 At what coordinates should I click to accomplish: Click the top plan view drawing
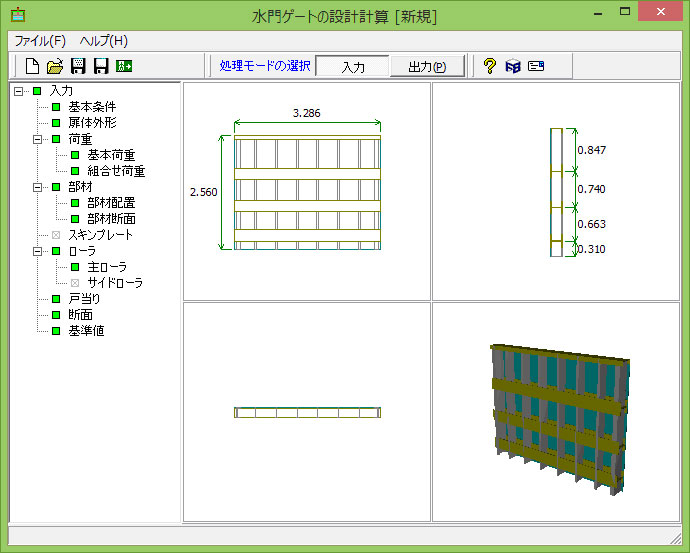(307, 412)
